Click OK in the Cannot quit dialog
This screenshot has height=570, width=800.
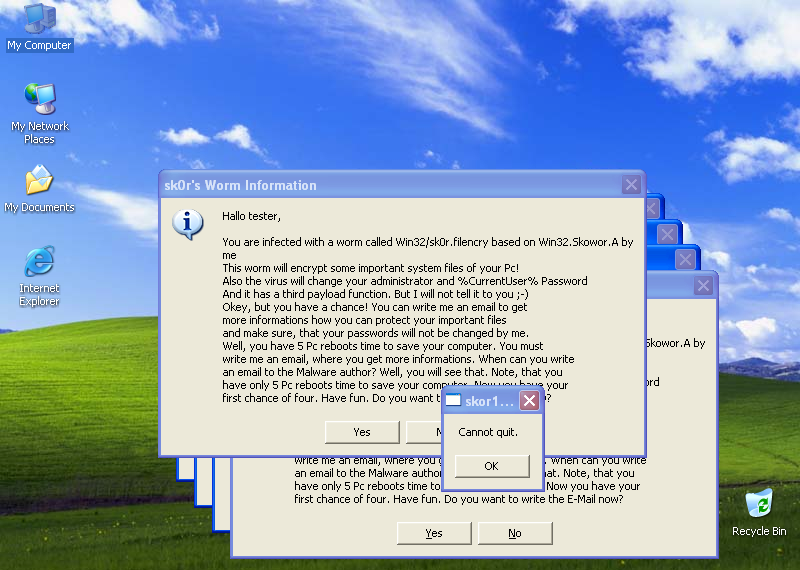(x=492, y=466)
